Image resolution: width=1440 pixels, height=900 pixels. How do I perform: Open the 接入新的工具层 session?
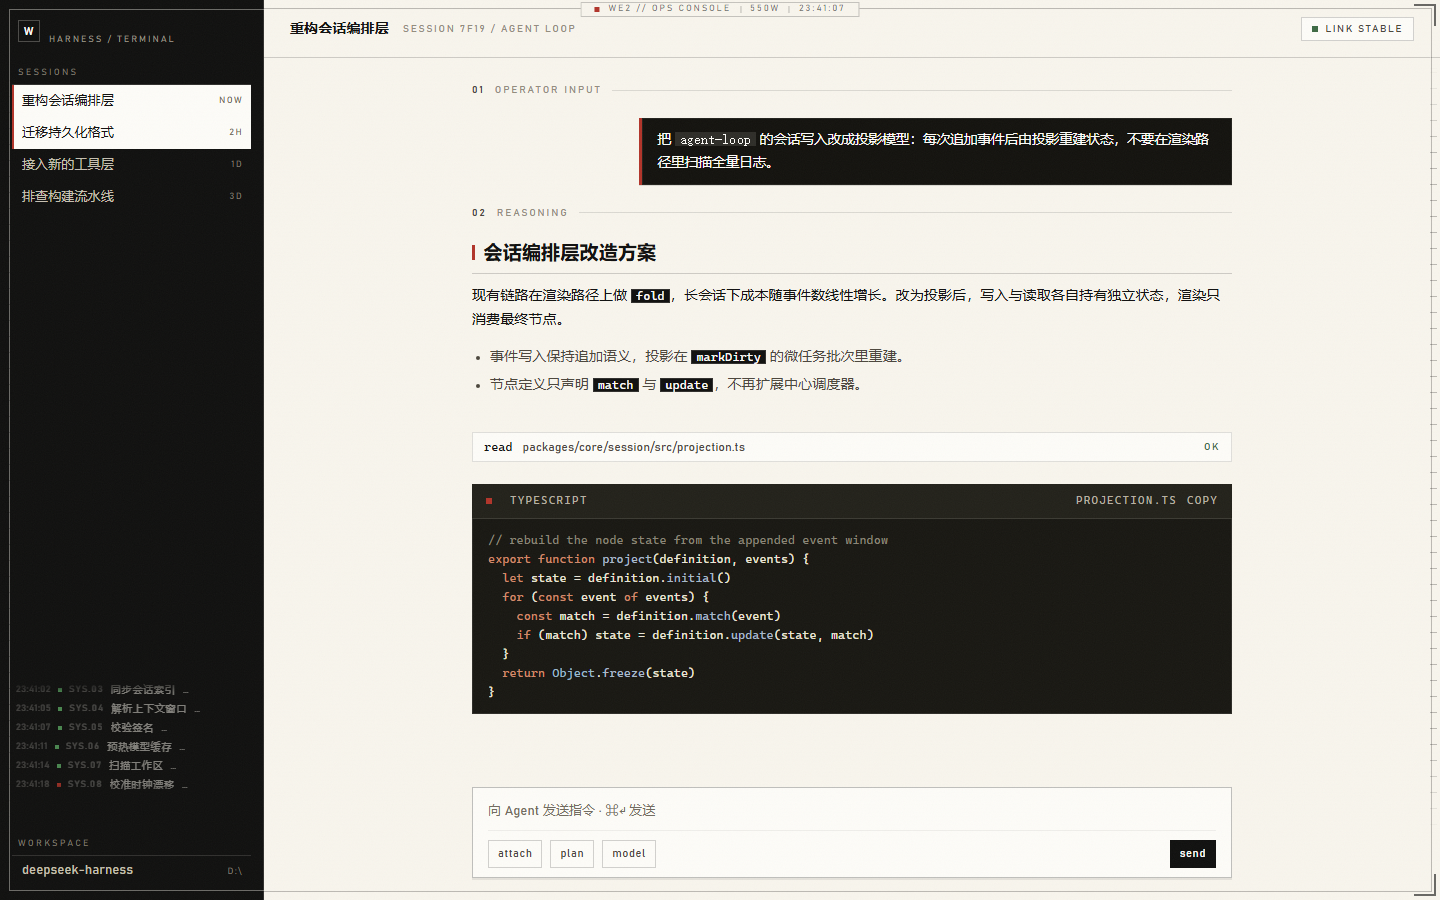tap(131, 164)
